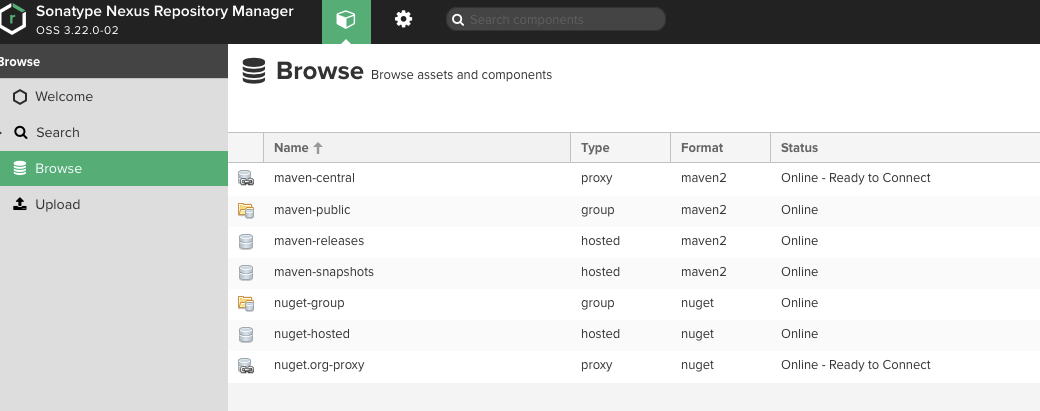Click the hosted type cell of maven-snapshots
Image resolution: width=1040 pixels, height=411 pixels.
pyautogui.click(x=600, y=272)
